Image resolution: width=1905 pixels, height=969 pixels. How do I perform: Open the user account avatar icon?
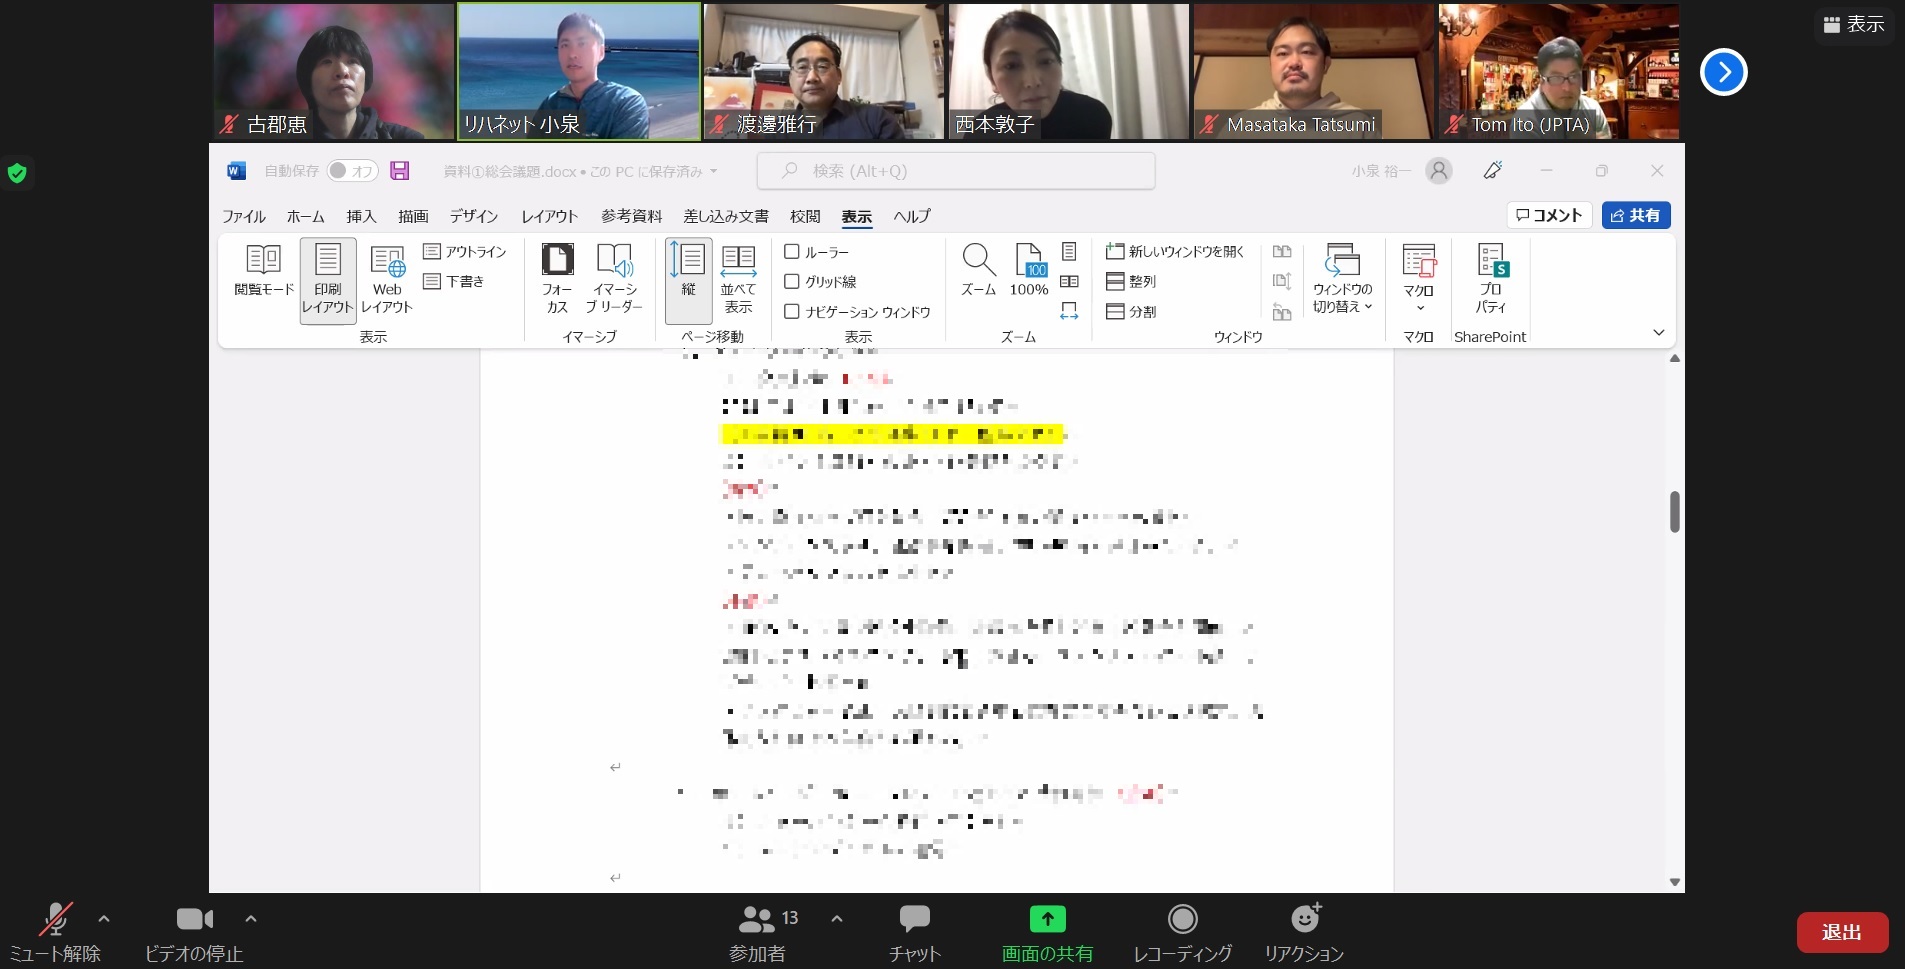(1439, 171)
